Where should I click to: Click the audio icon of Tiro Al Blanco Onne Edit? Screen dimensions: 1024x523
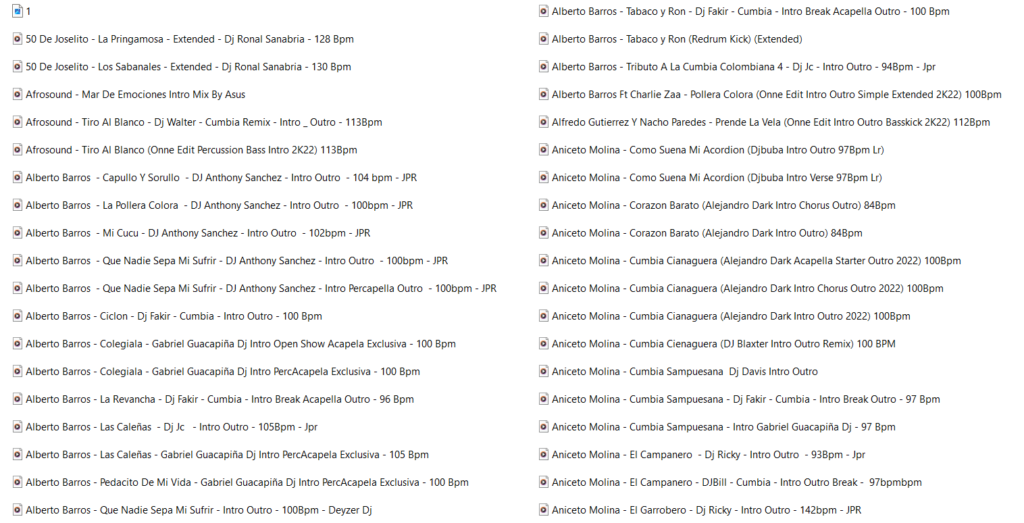click(x=18, y=150)
